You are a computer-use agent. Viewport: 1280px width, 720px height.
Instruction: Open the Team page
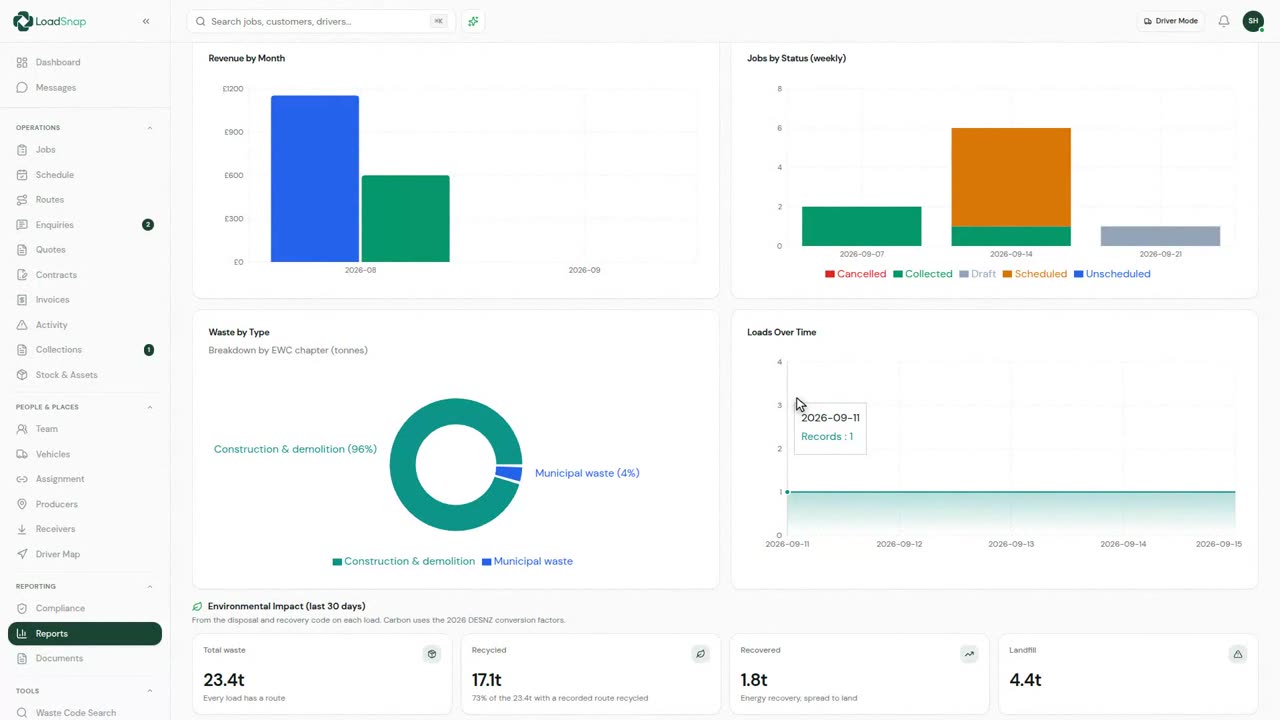(x=85, y=428)
